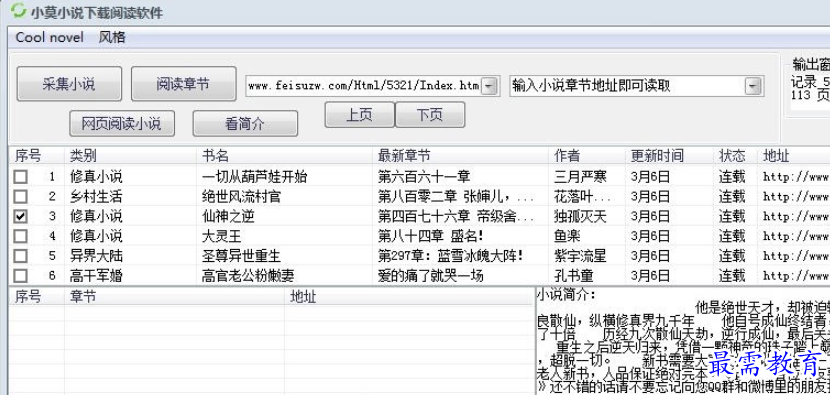The image size is (830, 395).
Task: Click author 孔书童
Action: coord(574,276)
